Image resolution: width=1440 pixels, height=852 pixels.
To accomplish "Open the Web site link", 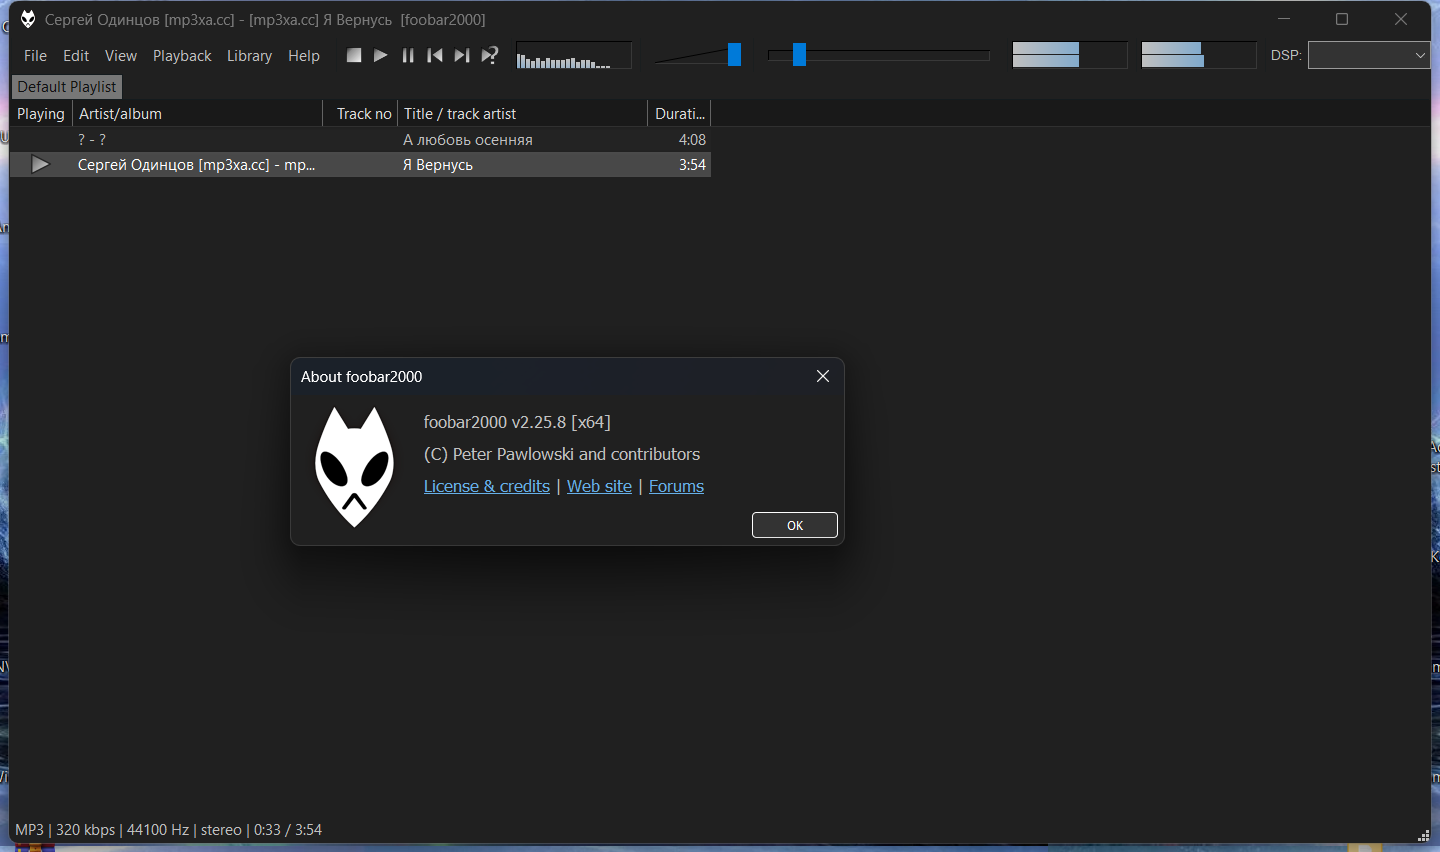I will tap(599, 486).
